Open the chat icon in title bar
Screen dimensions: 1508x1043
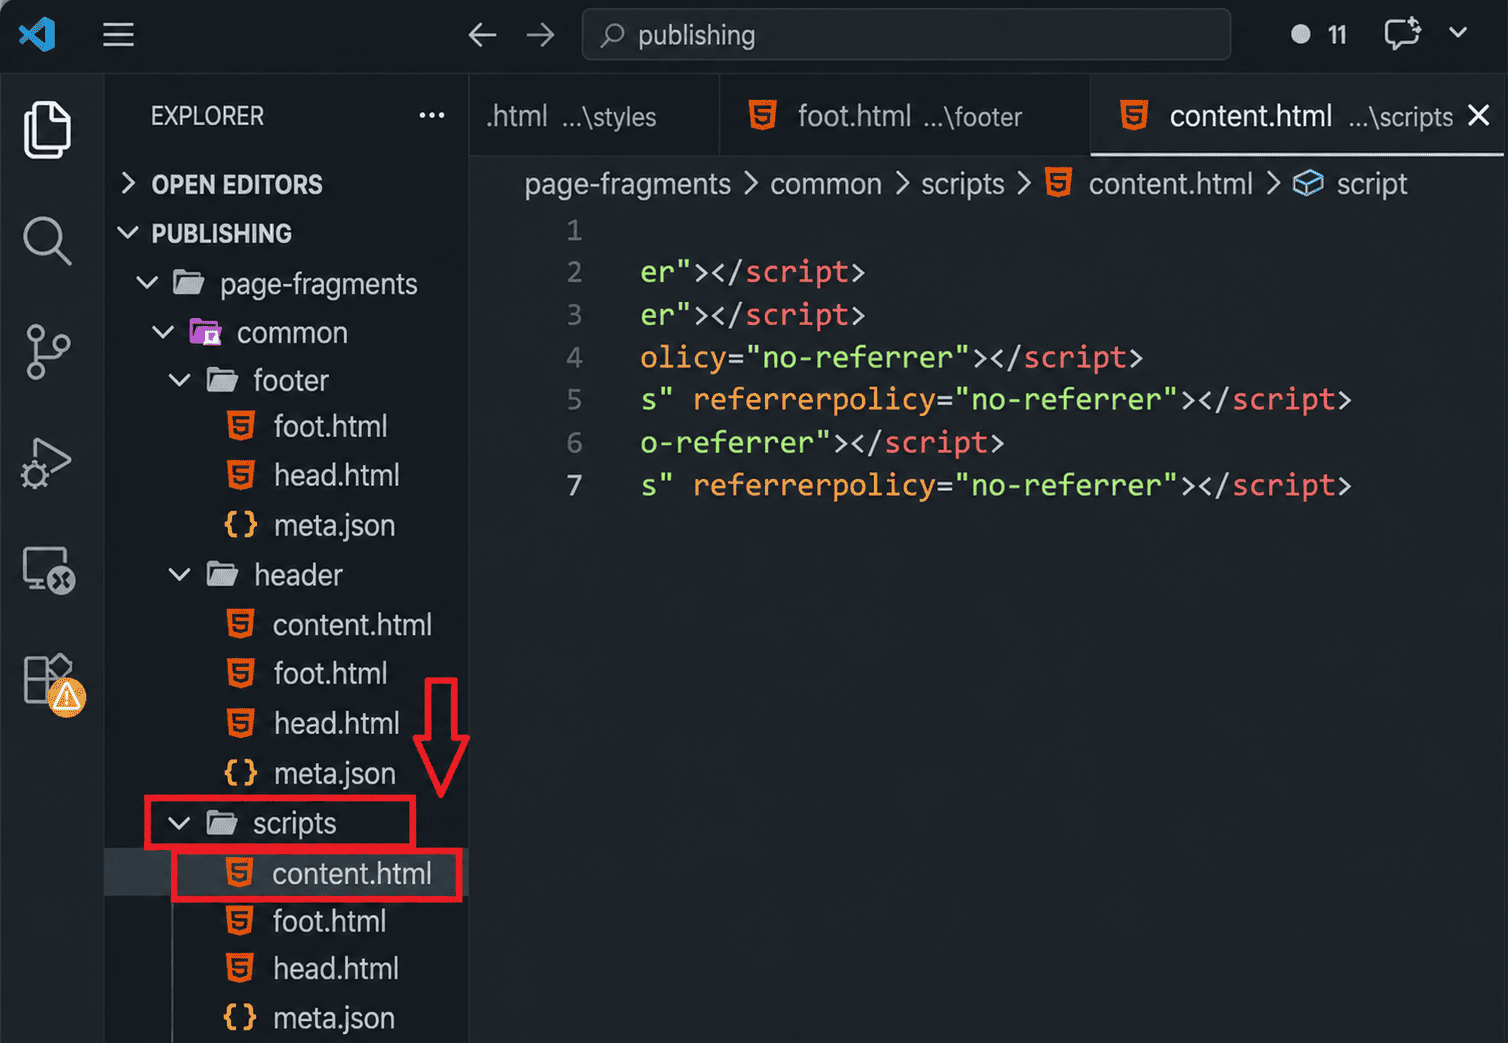click(x=1402, y=33)
